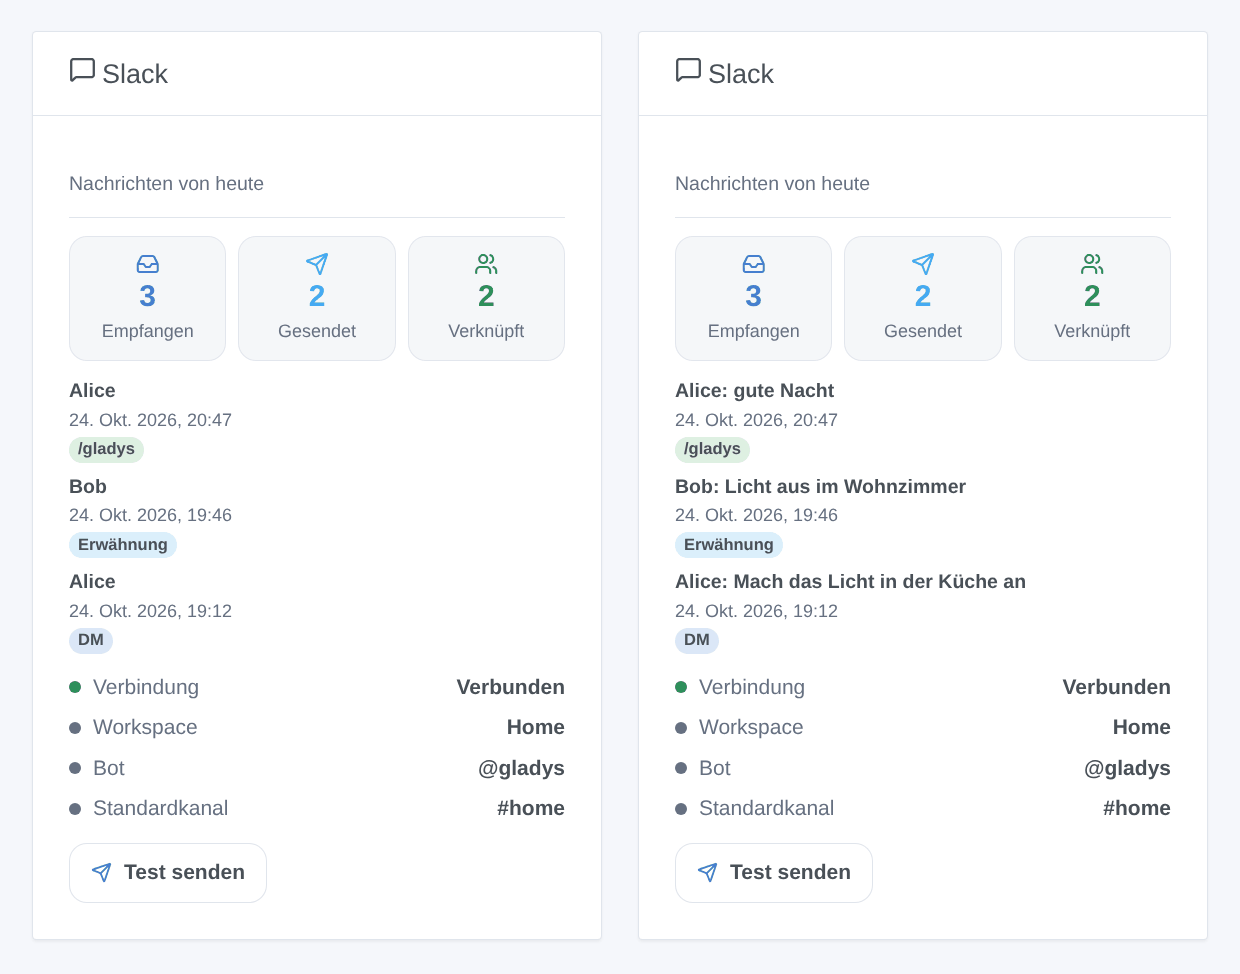Viewport: 1240px width, 974px height.
Task: Click the green Verbindung status dot in left card
Action: tap(75, 687)
